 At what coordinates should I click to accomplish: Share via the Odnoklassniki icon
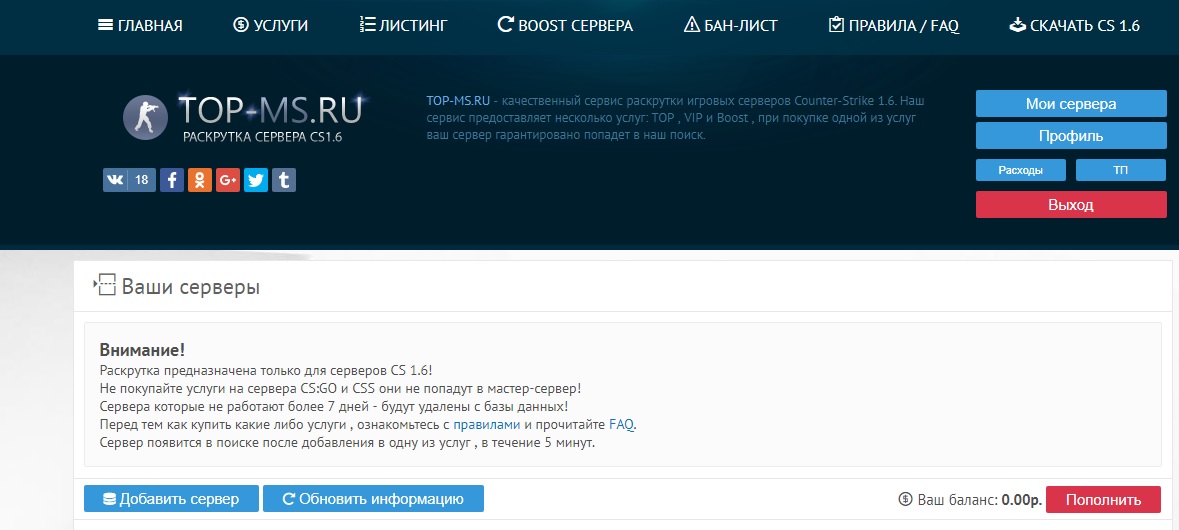click(x=200, y=180)
